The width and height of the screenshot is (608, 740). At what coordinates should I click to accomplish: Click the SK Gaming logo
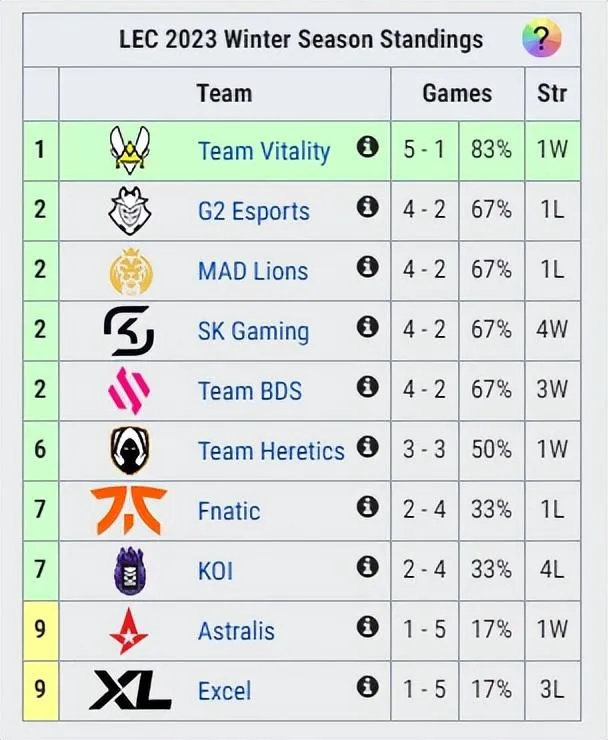click(x=130, y=331)
